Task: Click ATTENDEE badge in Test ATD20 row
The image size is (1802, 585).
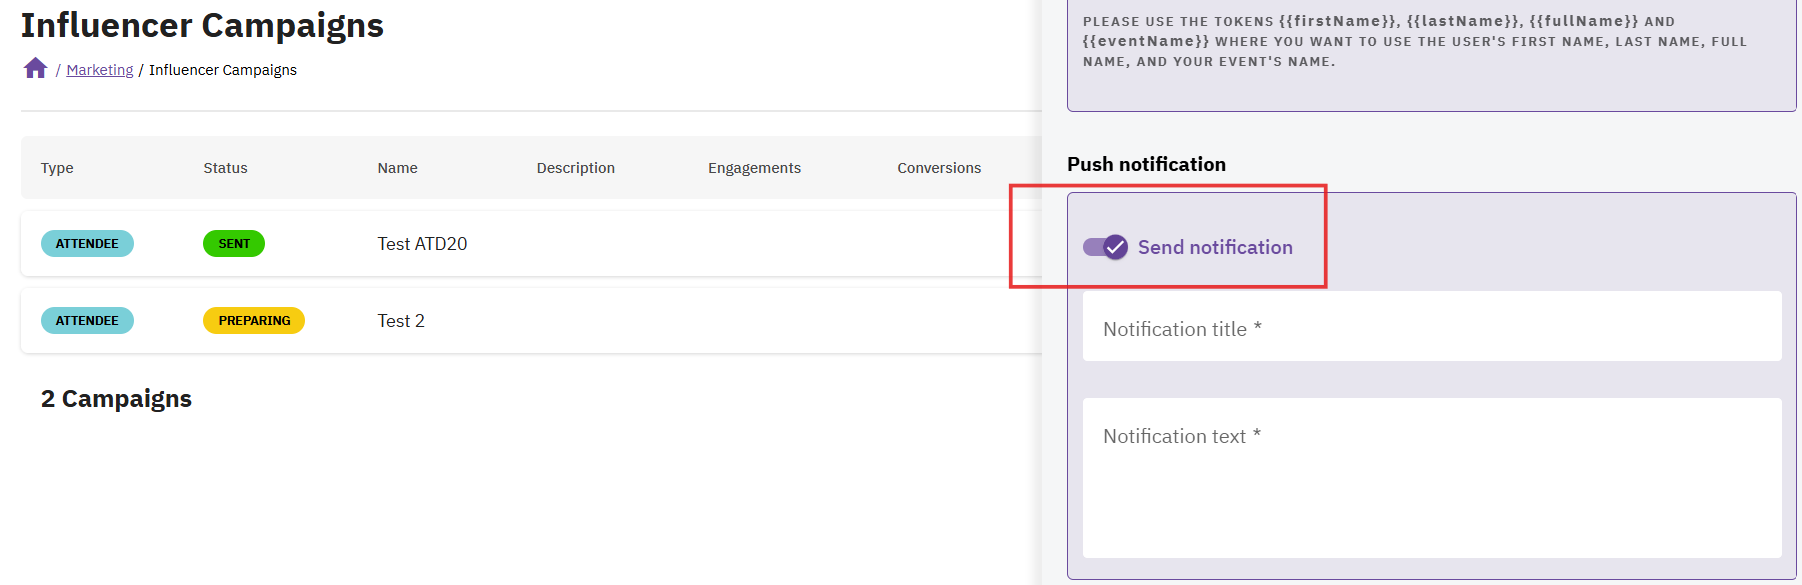Action: [87, 244]
